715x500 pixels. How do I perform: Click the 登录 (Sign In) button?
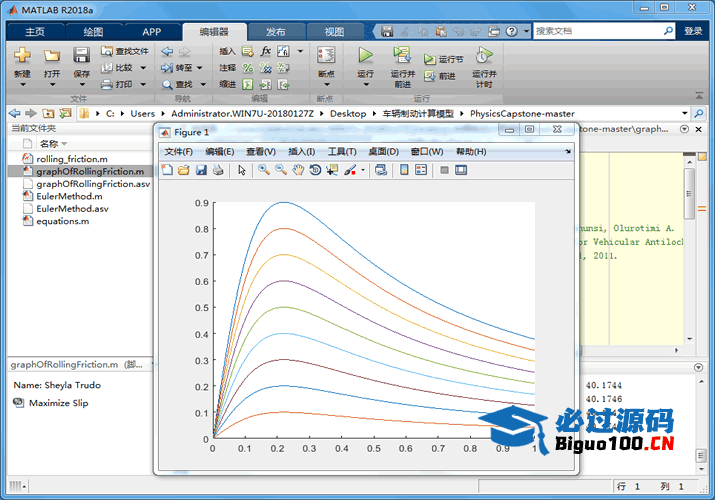point(693,31)
